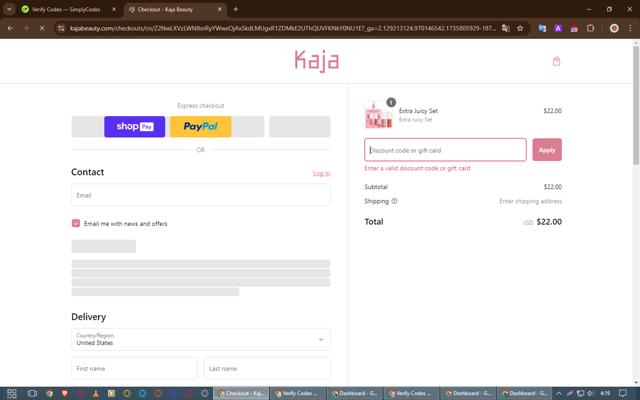Screen dimensions: 640x400
Task: Open the purple A extension
Action: [x=558, y=28]
